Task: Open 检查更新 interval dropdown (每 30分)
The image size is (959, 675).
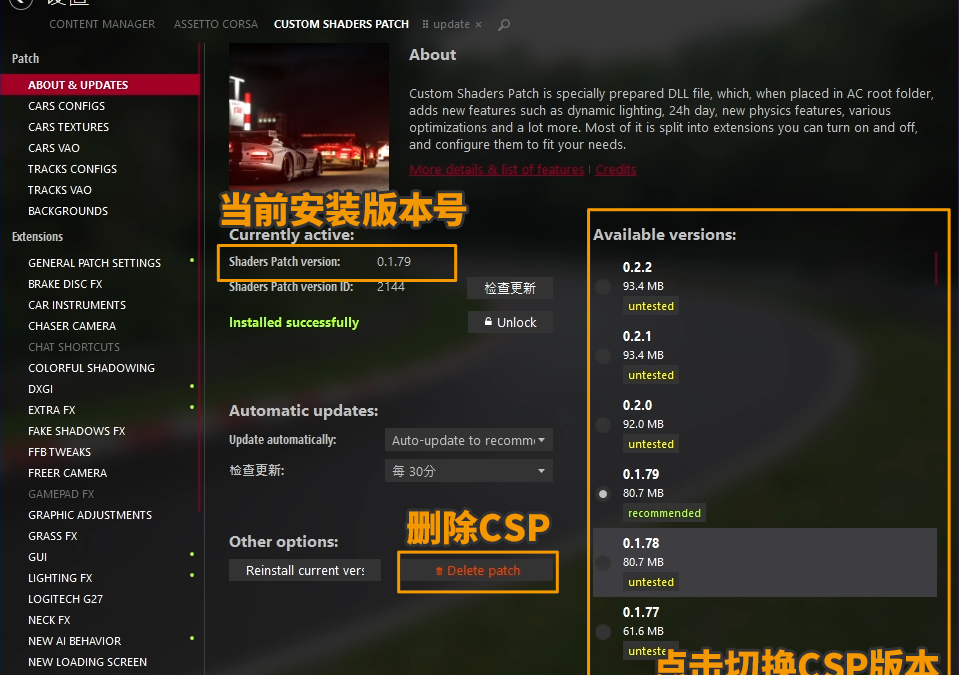Action: click(468, 471)
